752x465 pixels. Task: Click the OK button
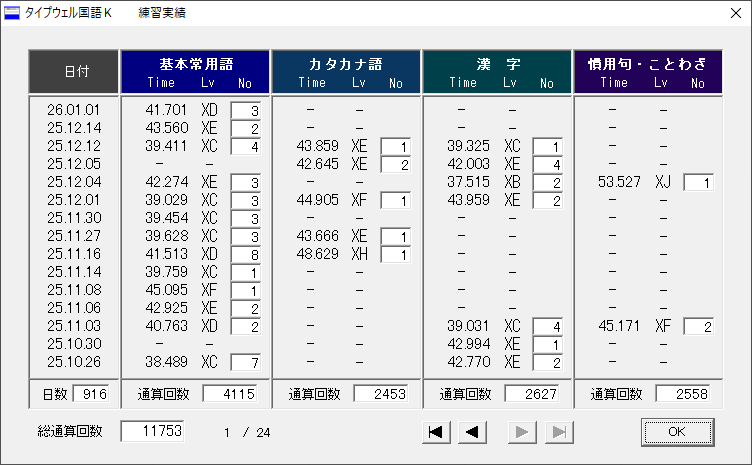click(x=677, y=432)
